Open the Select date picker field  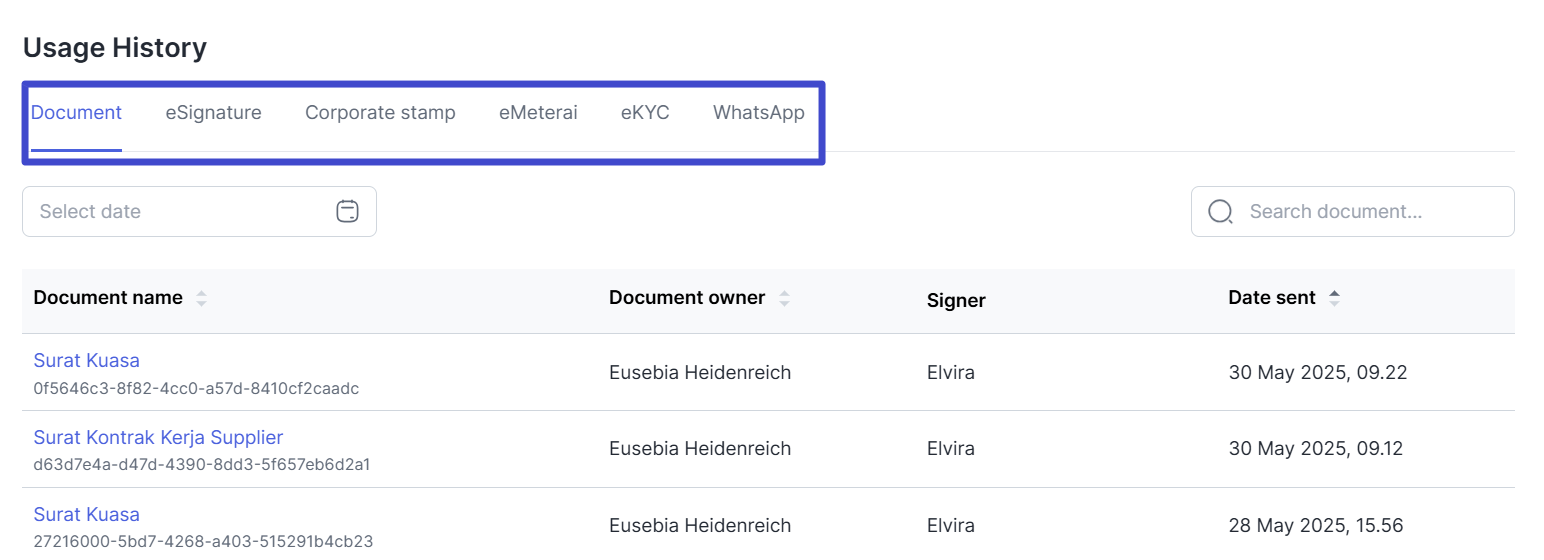[199, 211]
